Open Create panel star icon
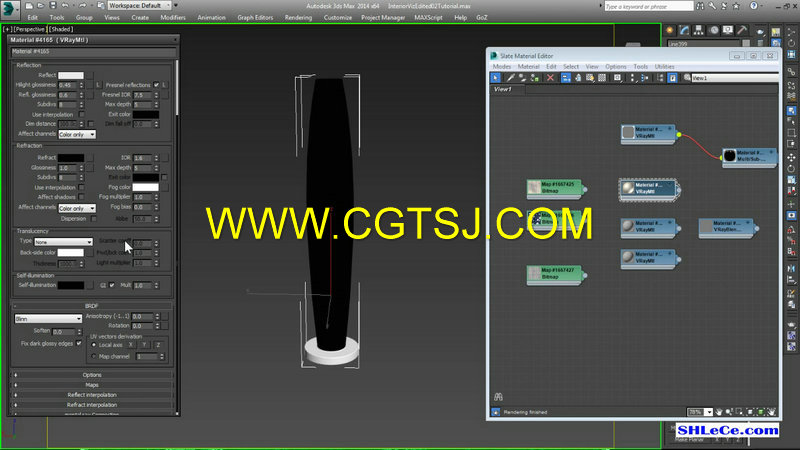This screenshot has width=800, height=450. [x=670, y=31]
